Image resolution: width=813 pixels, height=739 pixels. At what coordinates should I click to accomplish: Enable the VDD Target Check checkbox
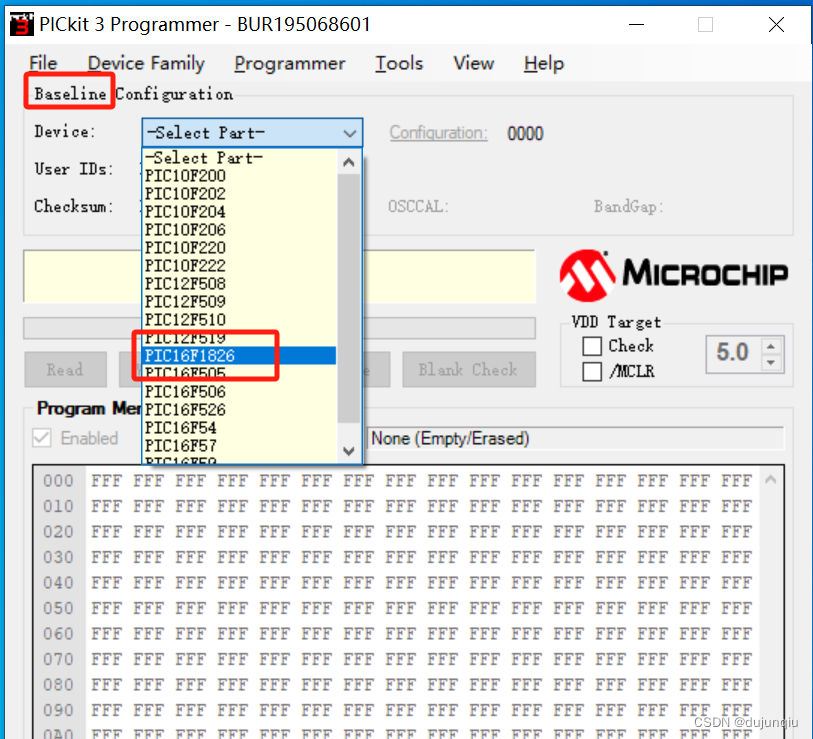tap(592, 346)
